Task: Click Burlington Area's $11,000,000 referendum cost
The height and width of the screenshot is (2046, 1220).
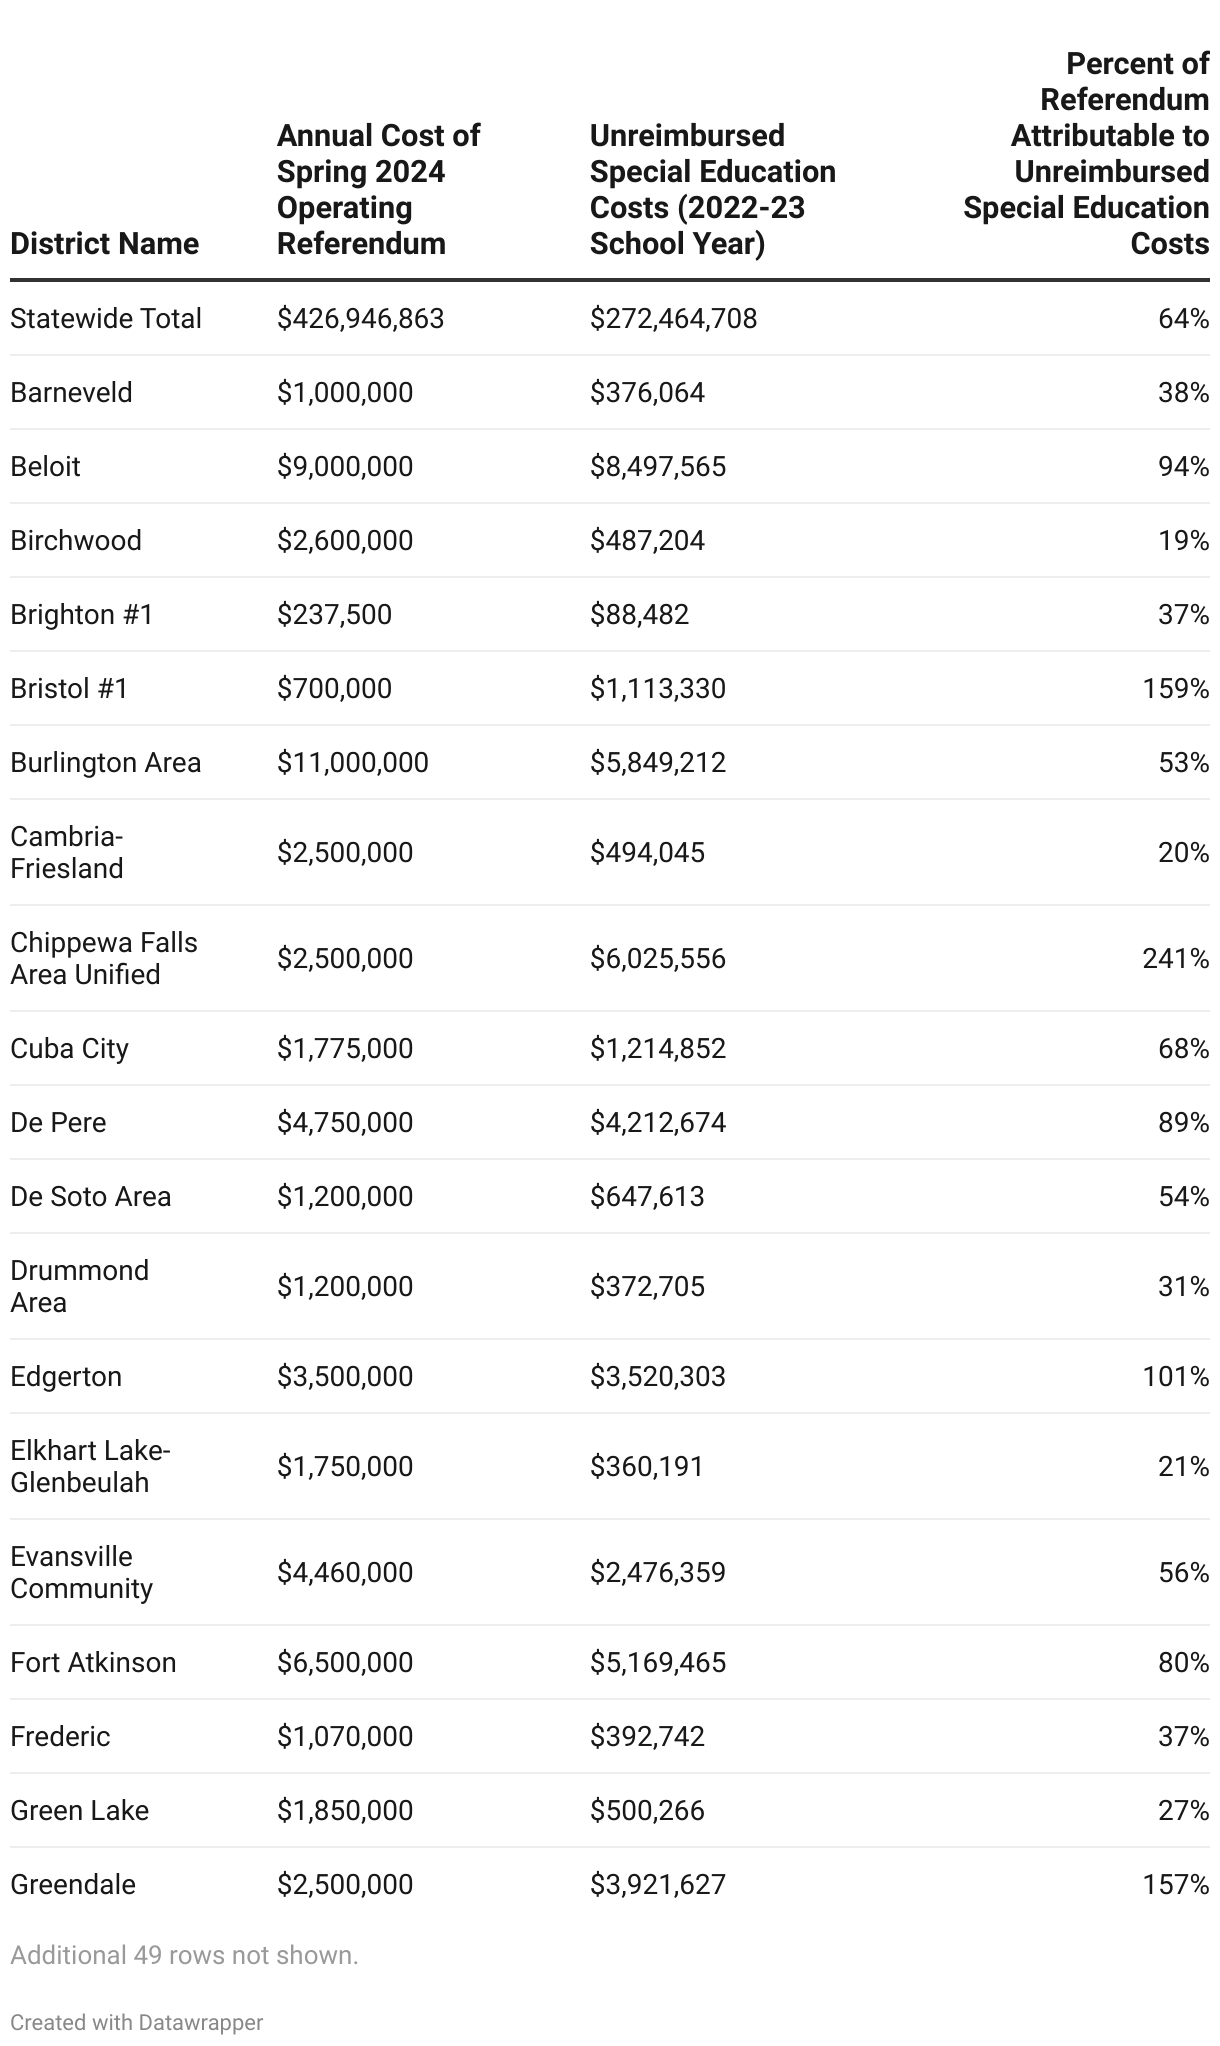Action: [x=352, y=762]
